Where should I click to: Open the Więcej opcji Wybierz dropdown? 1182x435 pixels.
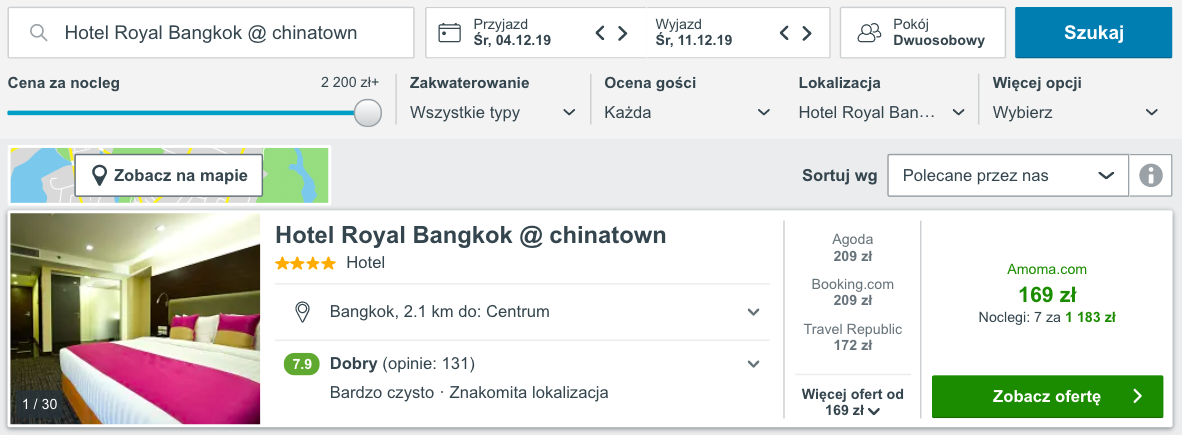pos(1076,113)
